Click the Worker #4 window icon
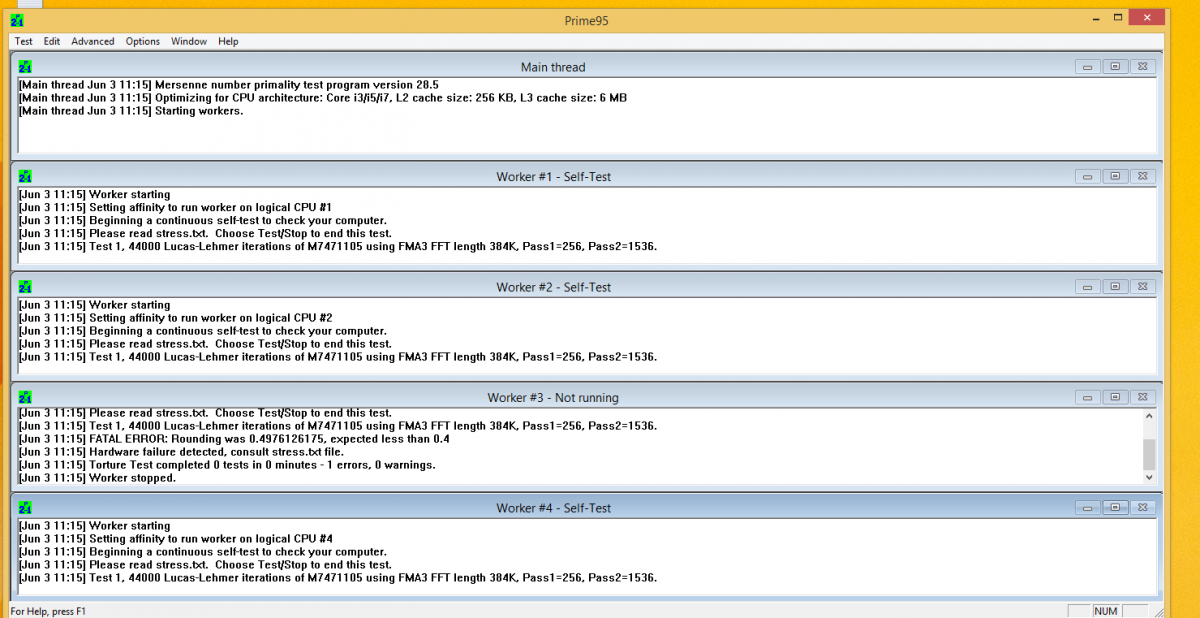 25,508
